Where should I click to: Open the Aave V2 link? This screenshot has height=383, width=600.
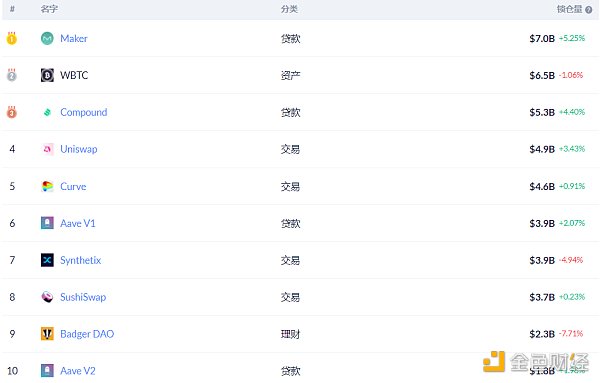point(78,371)
